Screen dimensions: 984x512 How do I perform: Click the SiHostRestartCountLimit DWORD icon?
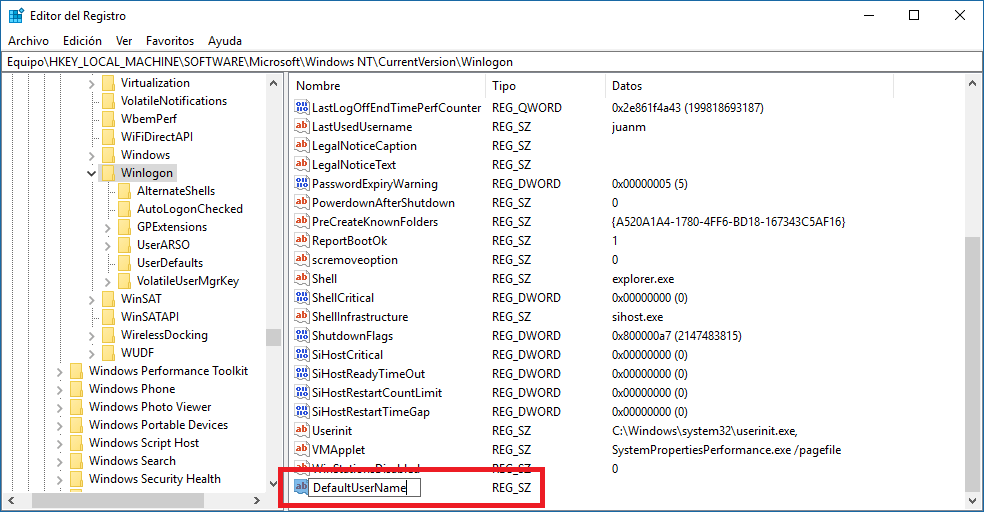[302, 392]
